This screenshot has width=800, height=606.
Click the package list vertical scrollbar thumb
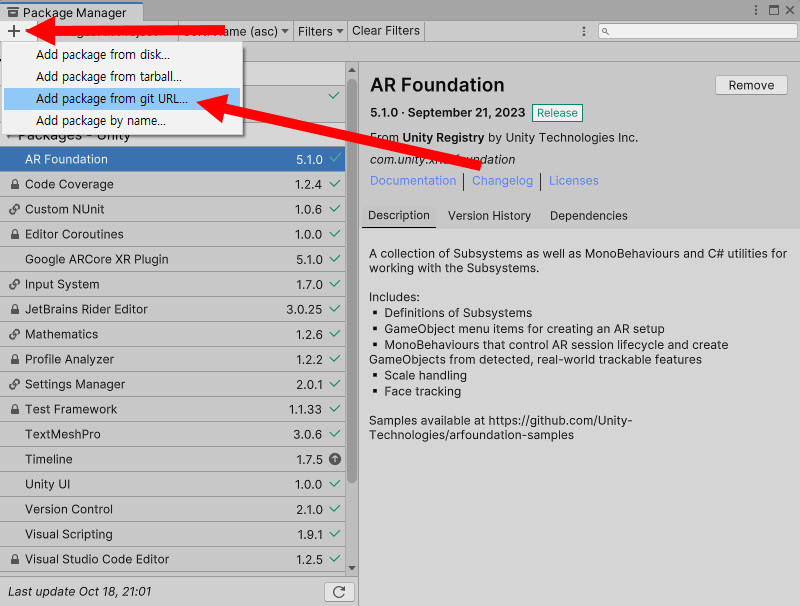pos(352,281)
